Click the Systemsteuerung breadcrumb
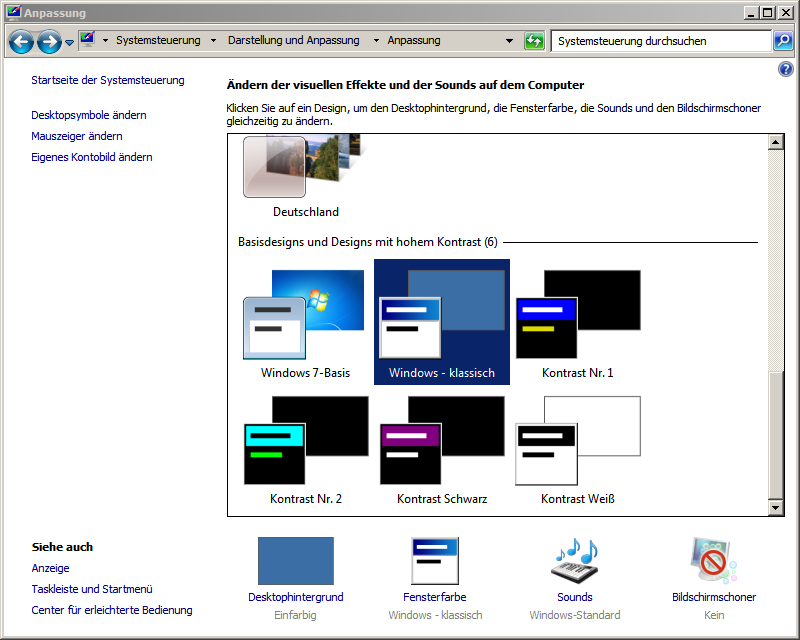The width and height of the screenshot is (800, 640). tap(158, 40)
